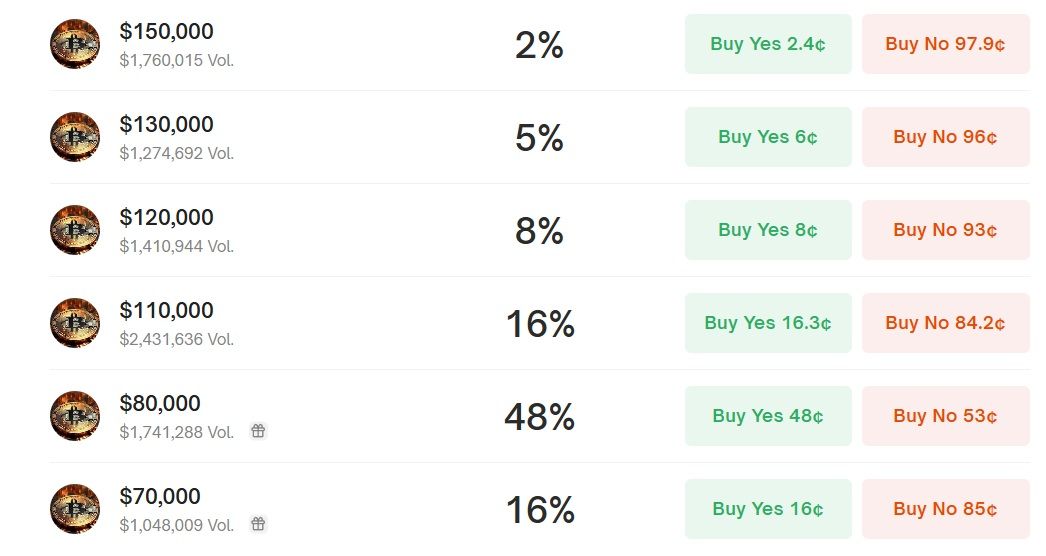Click the Bitcoin icon beside $80,000

click(75, 416)
